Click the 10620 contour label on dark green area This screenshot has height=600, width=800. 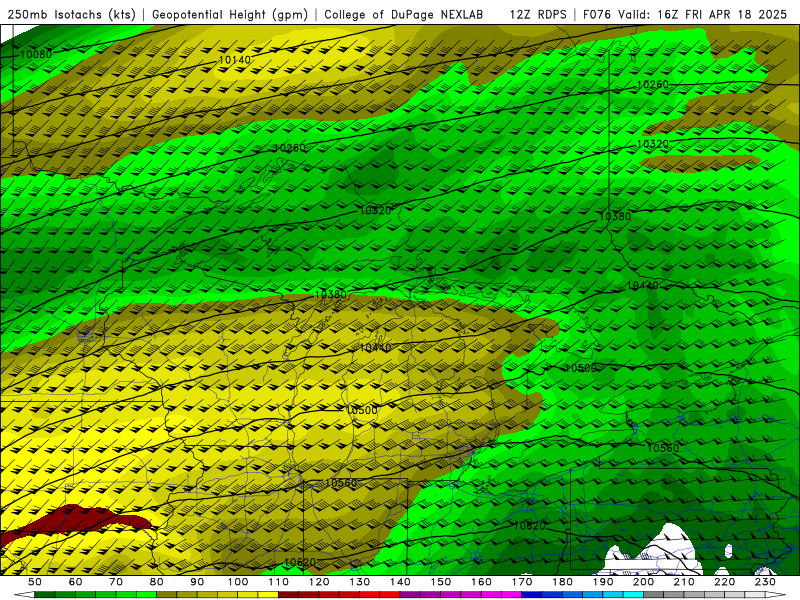[x=530, y=526]
